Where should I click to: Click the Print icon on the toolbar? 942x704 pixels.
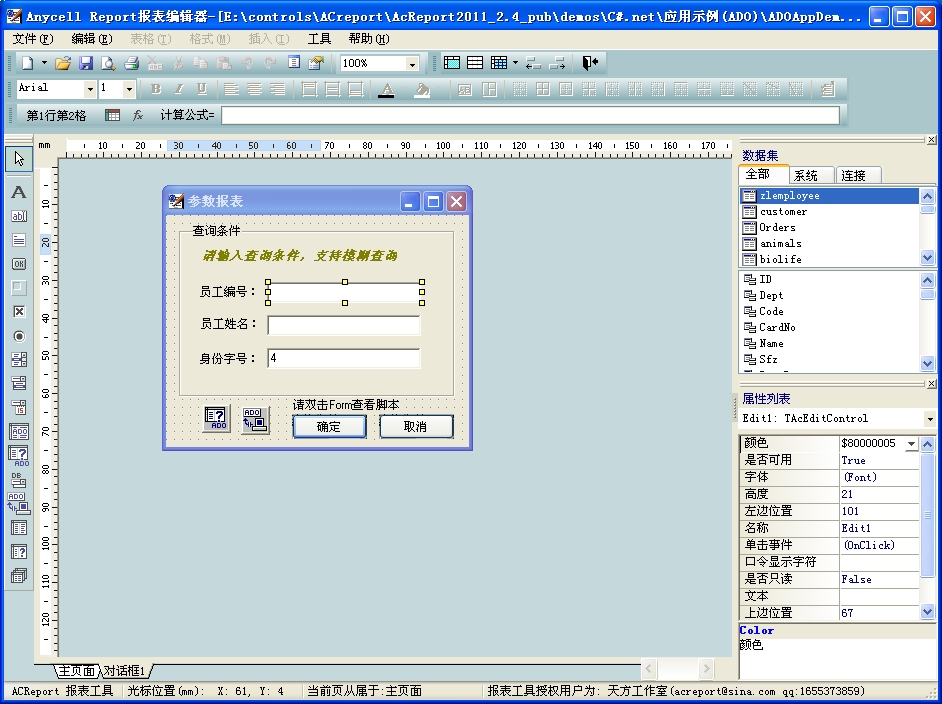[x=132, y=63]
